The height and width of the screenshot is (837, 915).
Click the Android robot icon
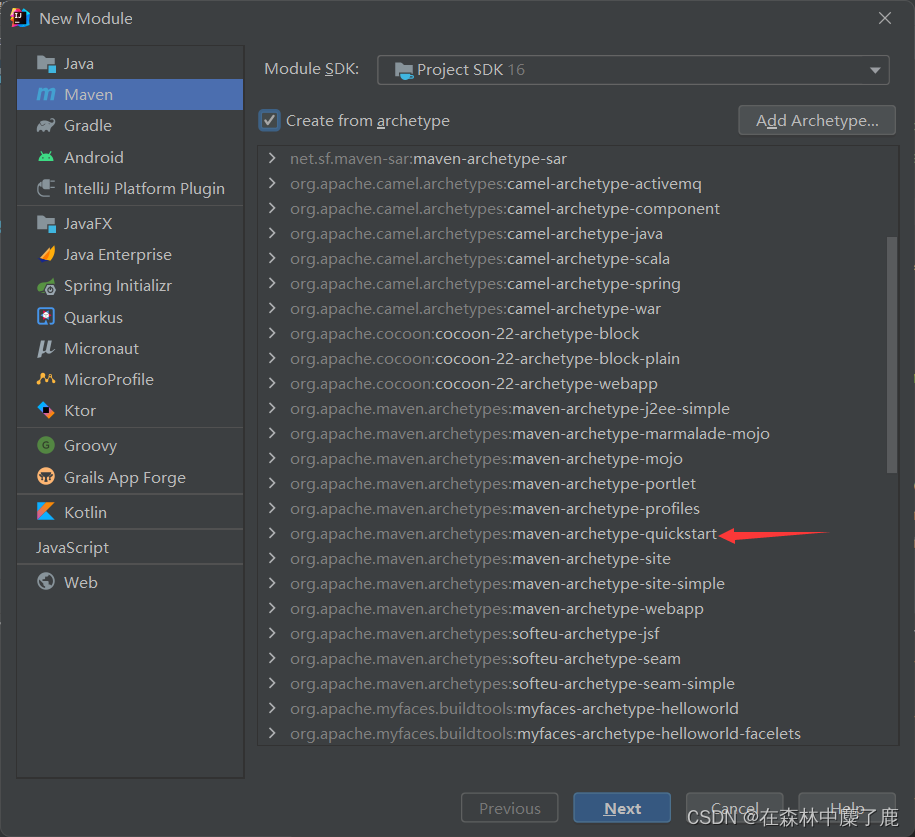tap(46, 157)
